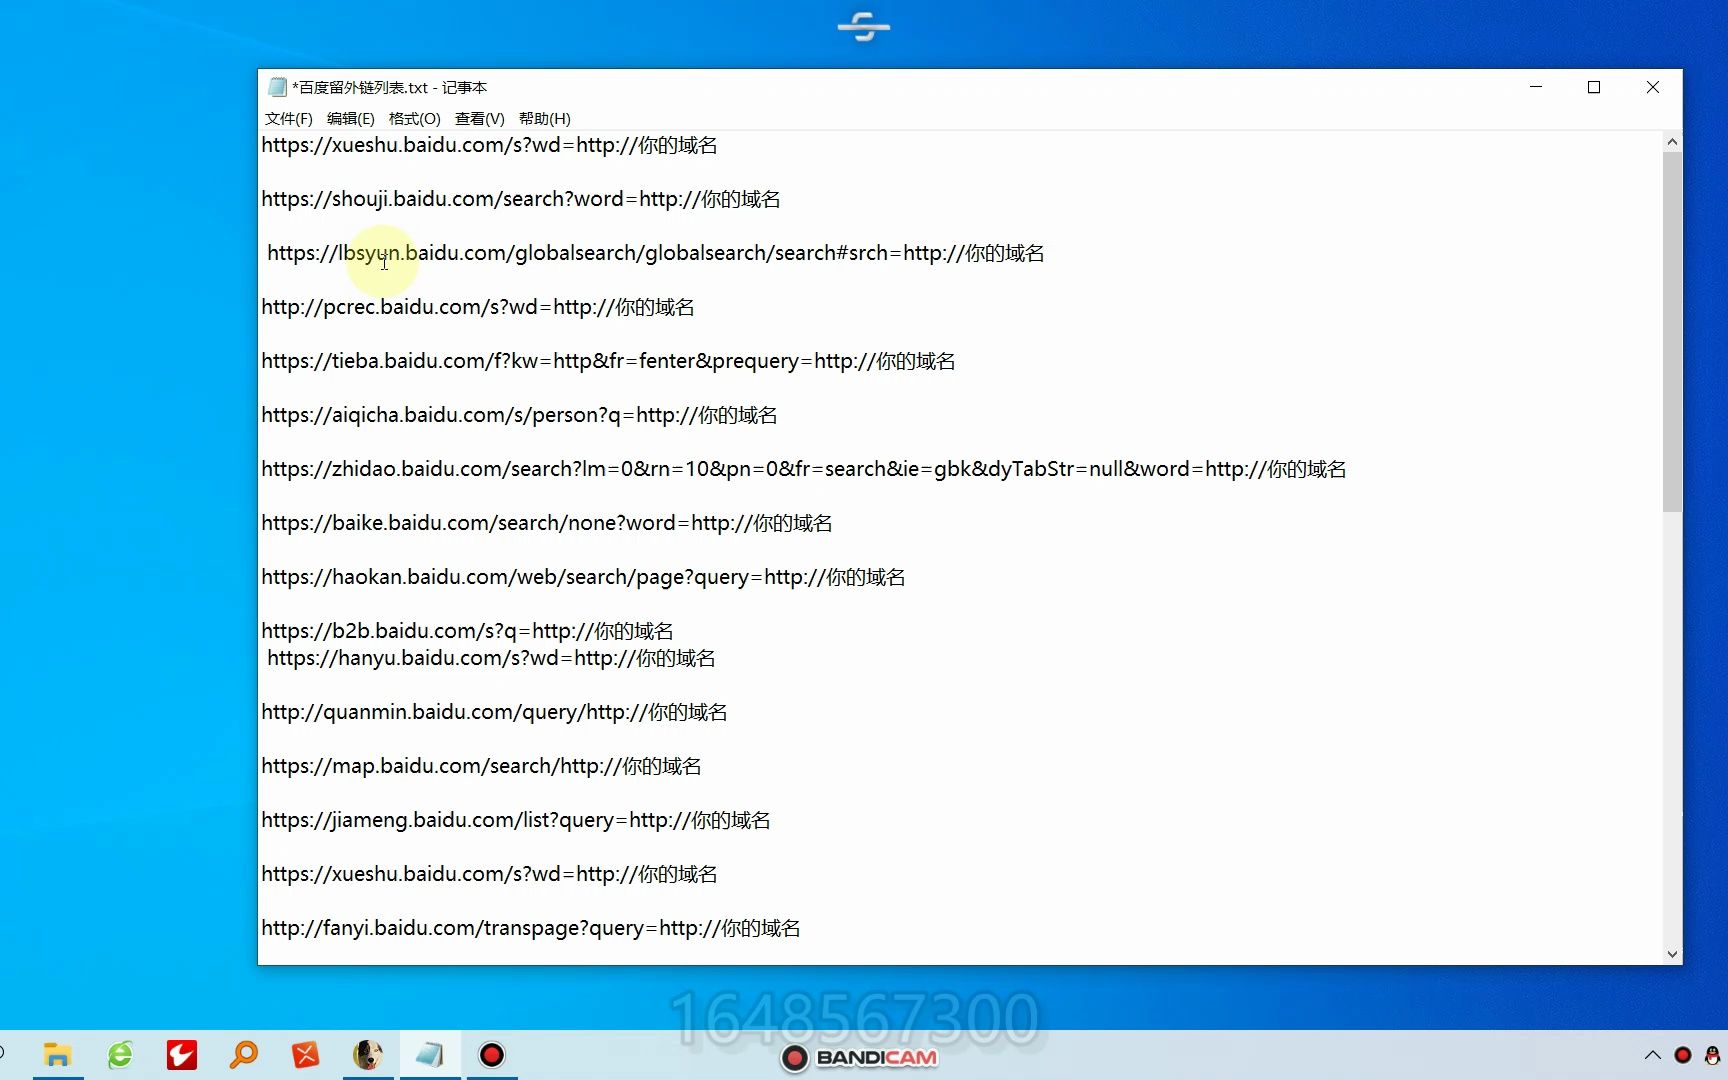Open the orange magnifier search app
Viewport: 1728px width, 1080px height.
[243, 1055]
